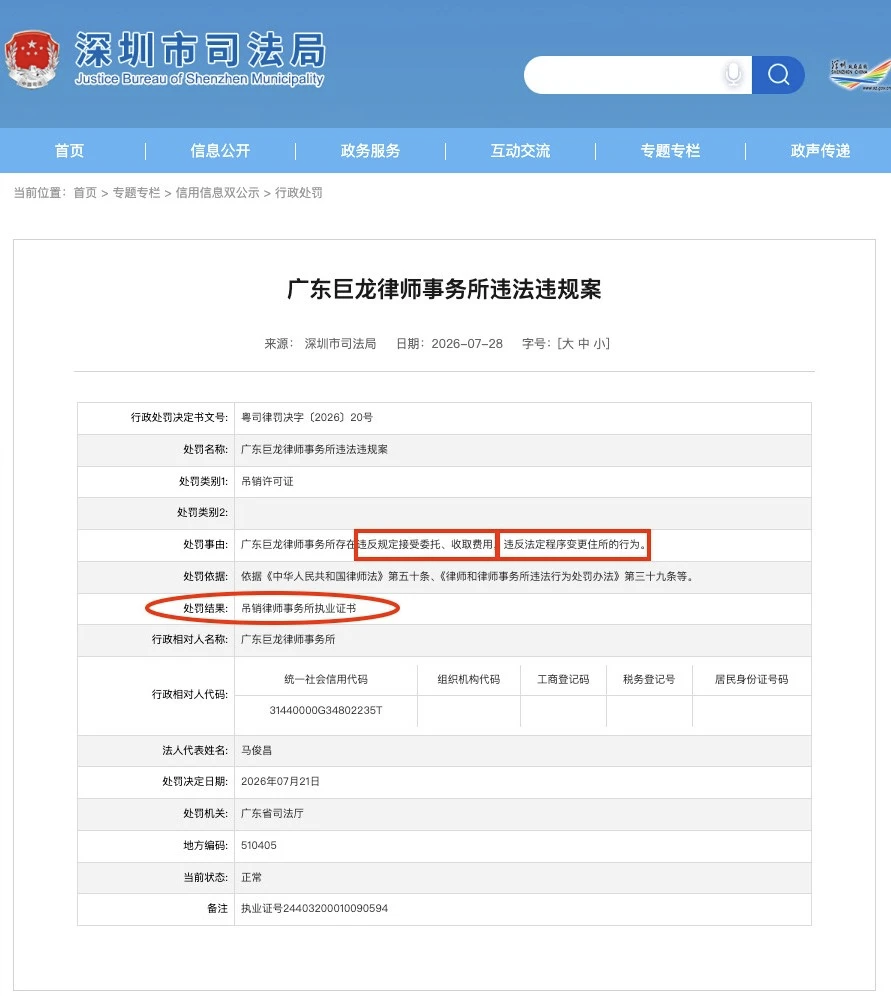Click the decision date 2026年07月21日
891x996 pixels.
pyautogui.click(x=280, y=781)
